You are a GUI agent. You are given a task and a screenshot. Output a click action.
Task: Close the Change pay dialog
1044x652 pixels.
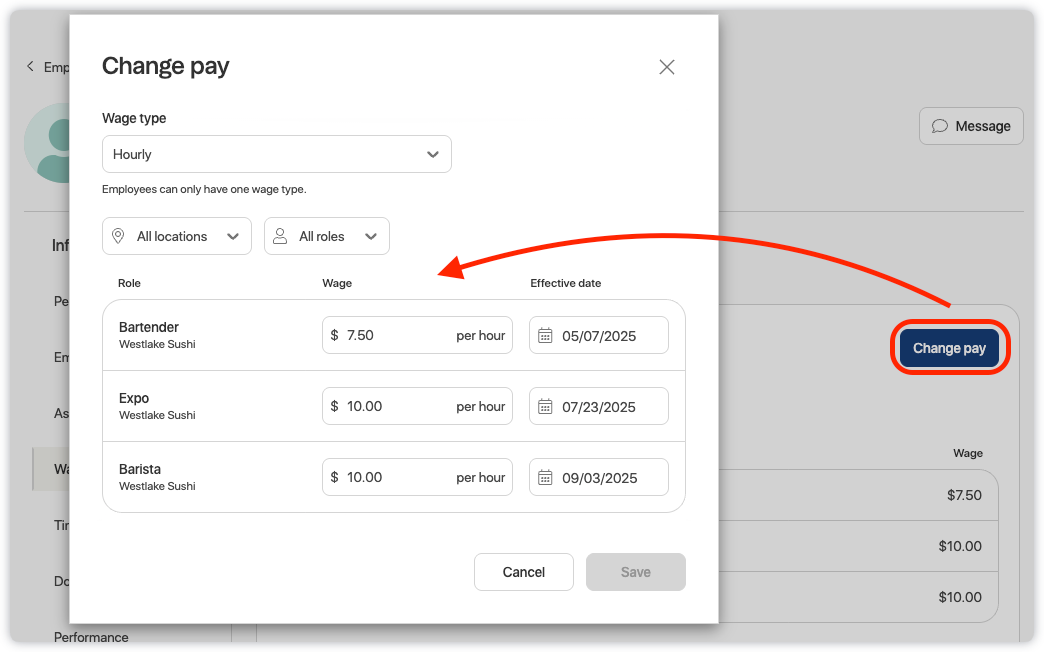click(x=667, y=67)
